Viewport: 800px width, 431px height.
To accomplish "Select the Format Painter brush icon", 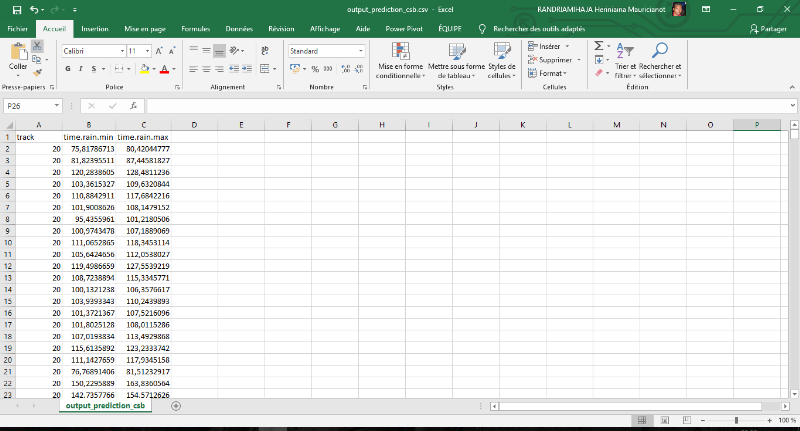I will click(x=37, y=71).
